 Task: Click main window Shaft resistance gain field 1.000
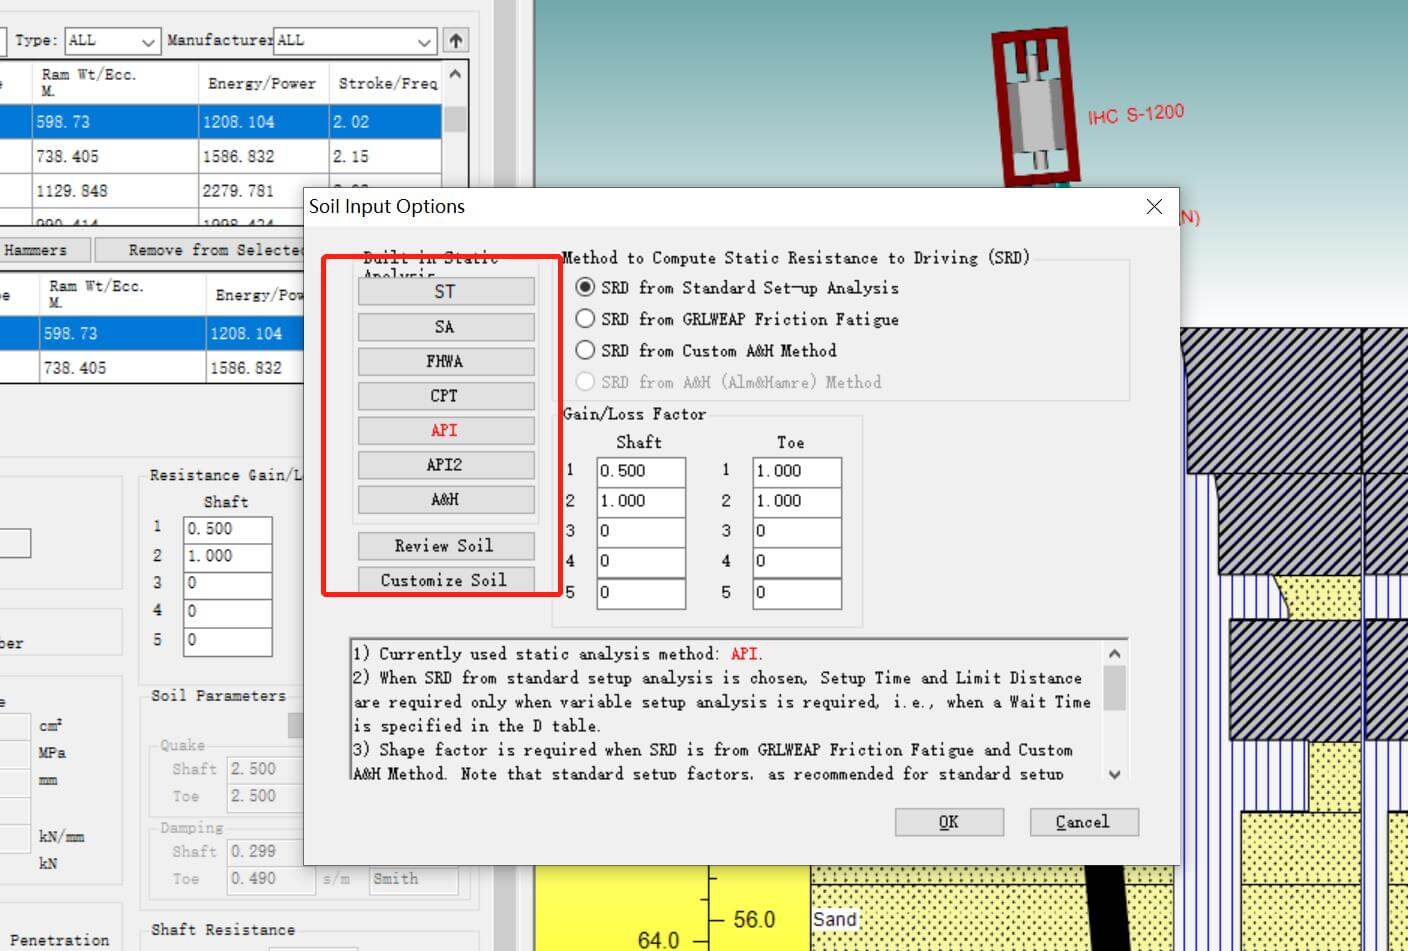(228, 556)
